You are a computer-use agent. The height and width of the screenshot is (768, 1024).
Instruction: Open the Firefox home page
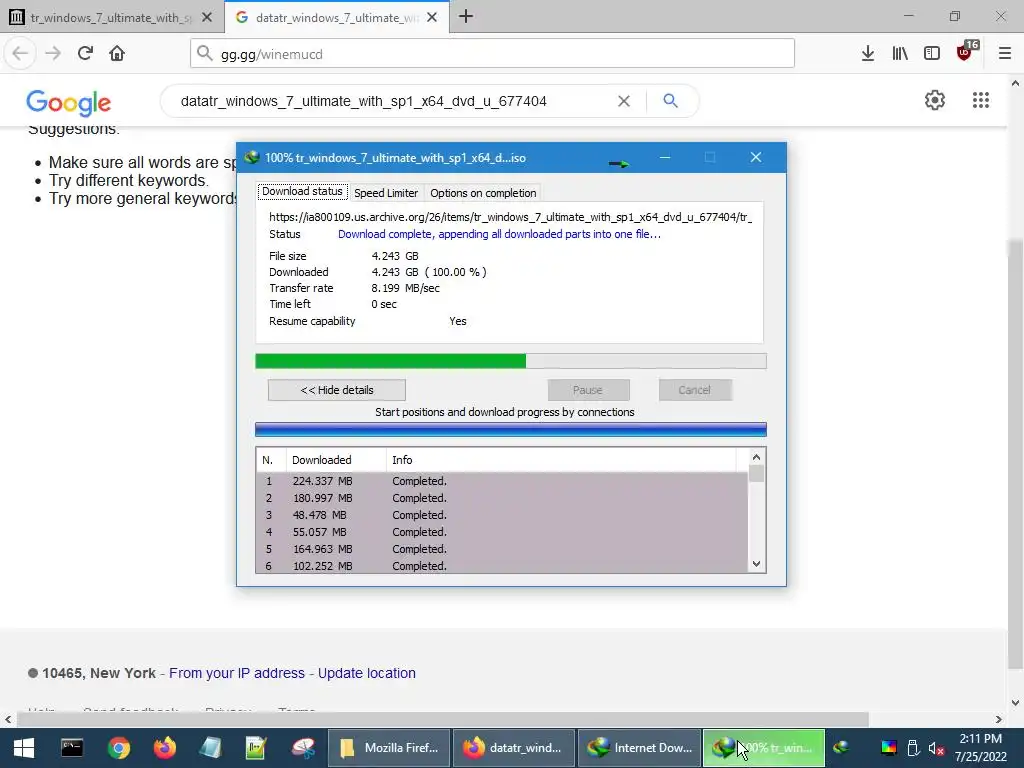117,54
